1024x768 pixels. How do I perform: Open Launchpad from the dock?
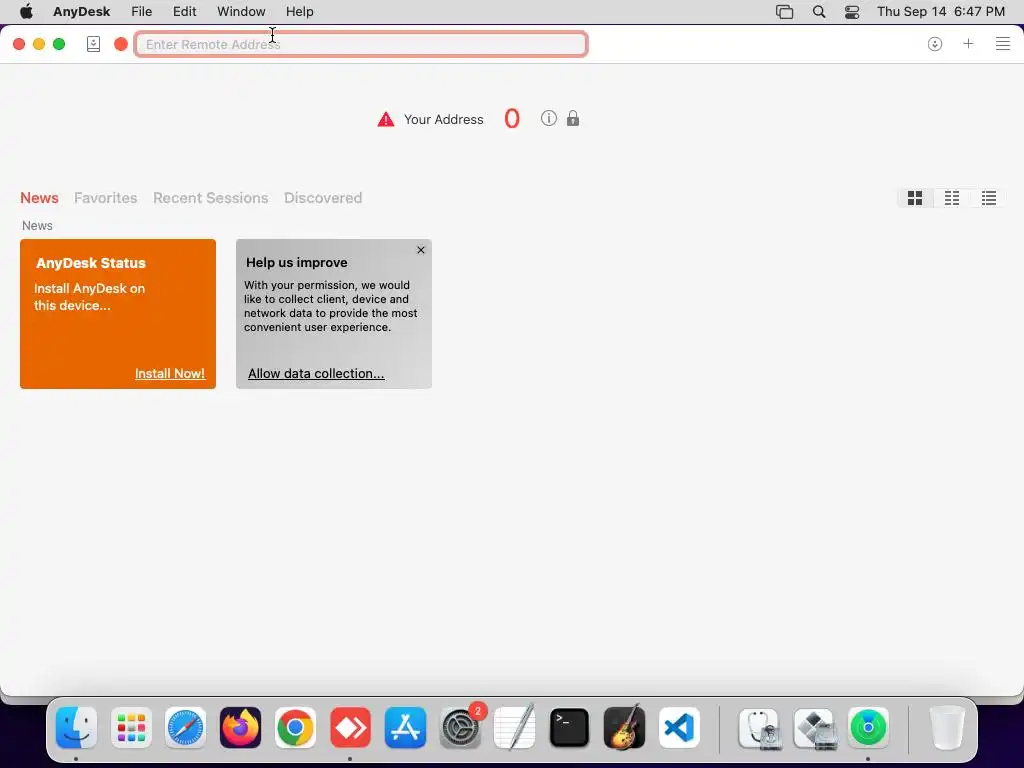(131, 728)
